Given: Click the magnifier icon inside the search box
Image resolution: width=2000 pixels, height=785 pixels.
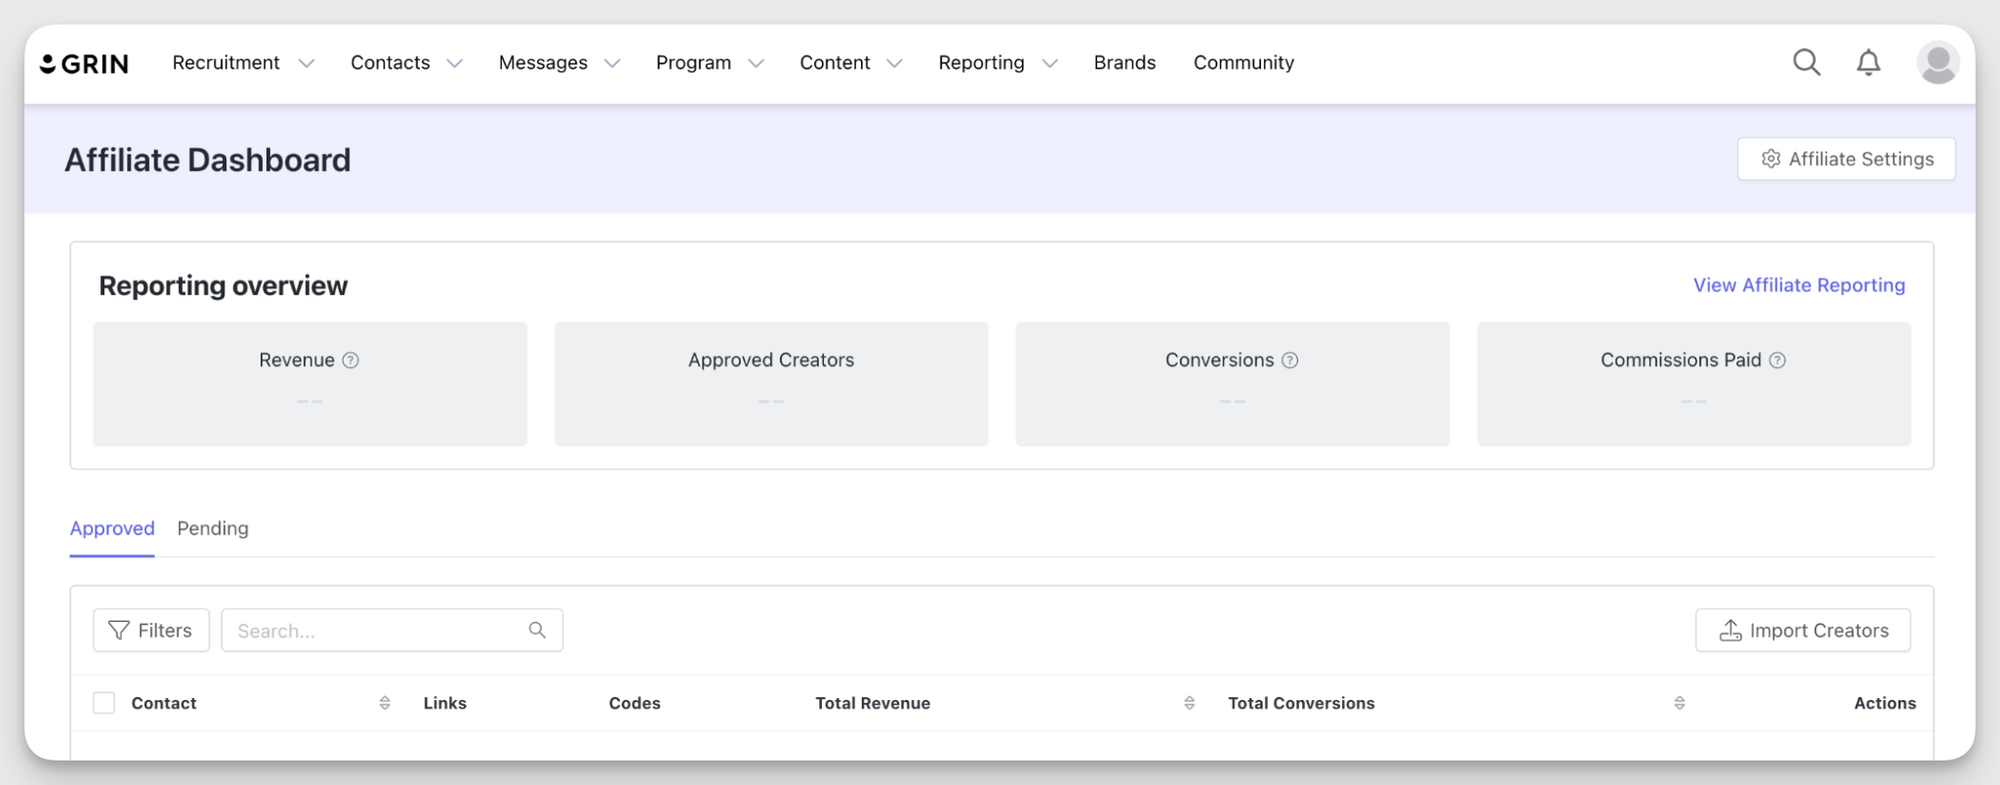Looking at the screenshot, I should point(537,630).
